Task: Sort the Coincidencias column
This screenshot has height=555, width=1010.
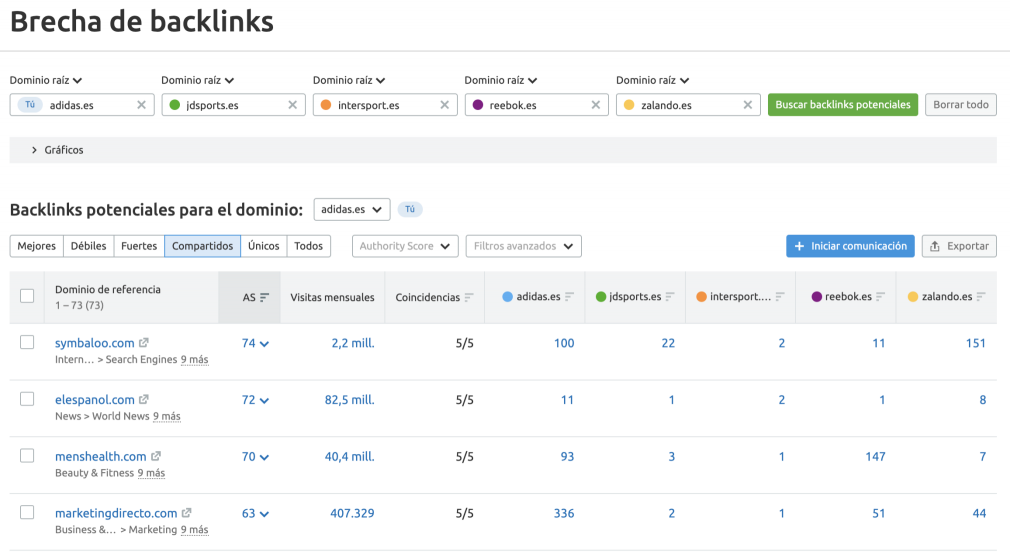Action: coord(469,297)
